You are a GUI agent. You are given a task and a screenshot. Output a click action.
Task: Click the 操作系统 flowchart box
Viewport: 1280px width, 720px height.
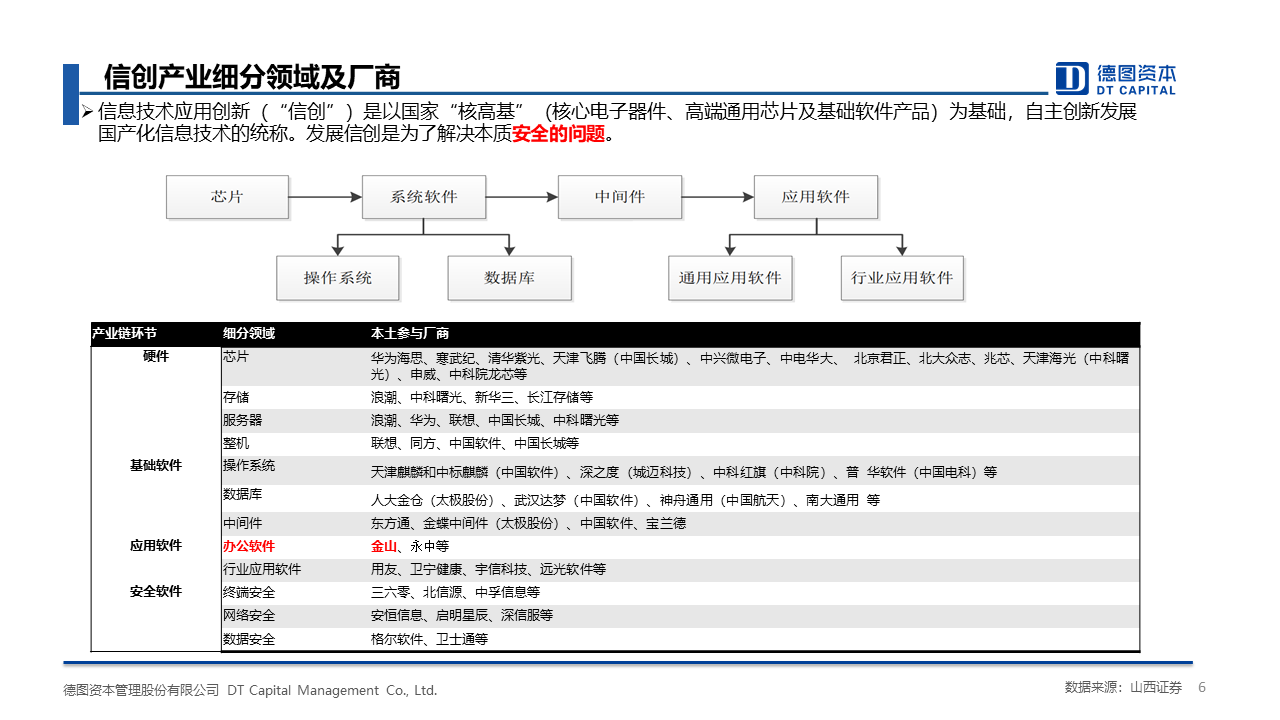pos(338,278)
